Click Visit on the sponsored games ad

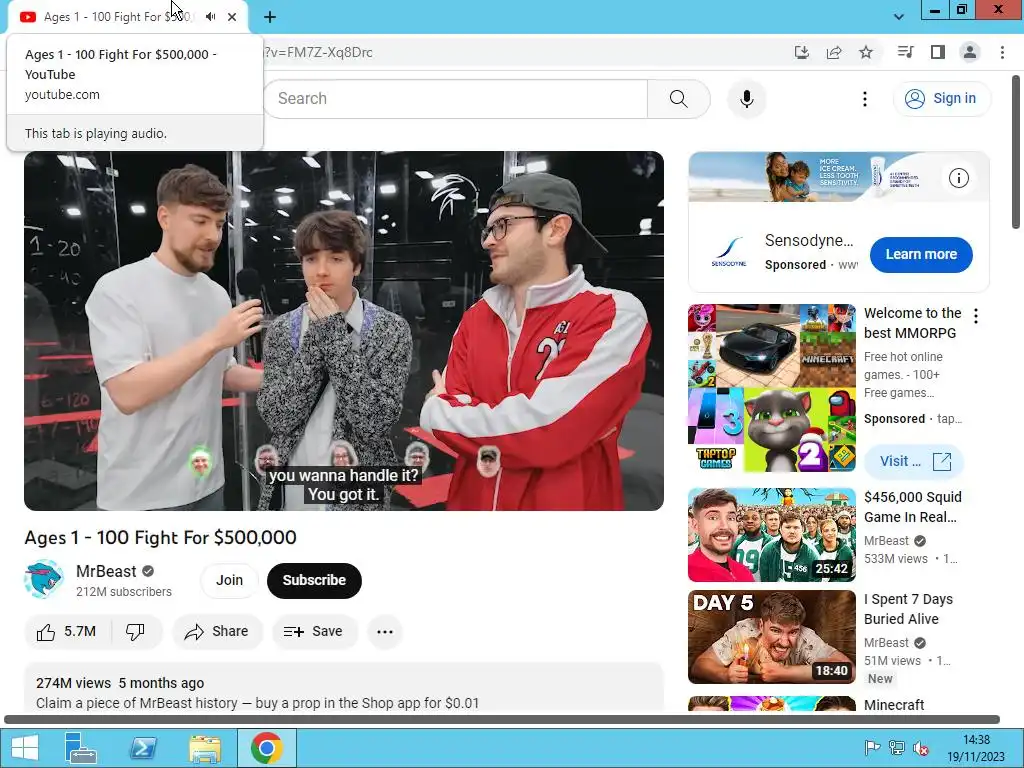click(914, 461)
